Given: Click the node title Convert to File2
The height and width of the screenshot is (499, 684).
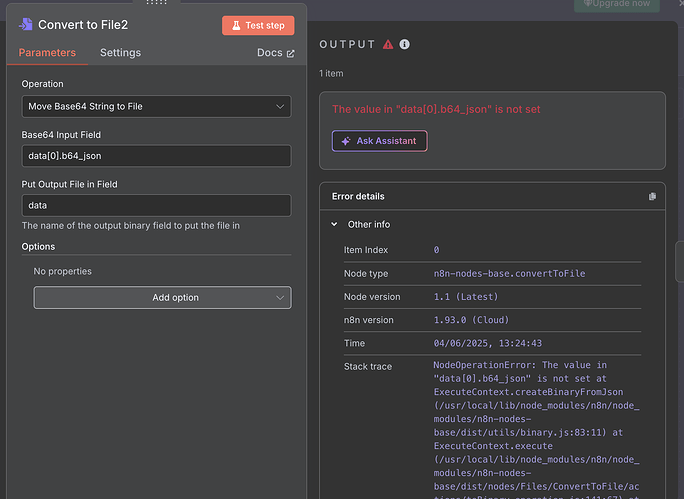Looking at the screenshot, I should (x=83, y=25).
